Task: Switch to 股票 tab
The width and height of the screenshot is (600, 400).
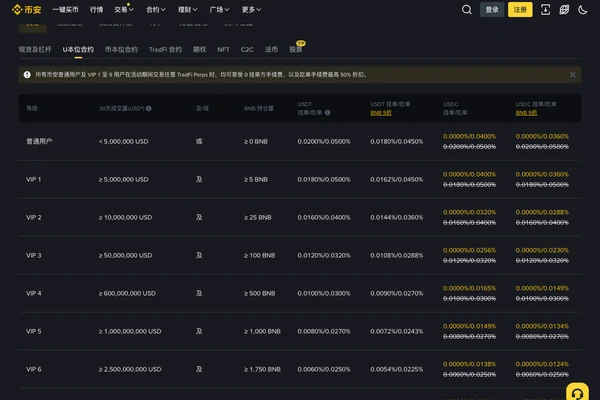Action: (x=296, y=49)
